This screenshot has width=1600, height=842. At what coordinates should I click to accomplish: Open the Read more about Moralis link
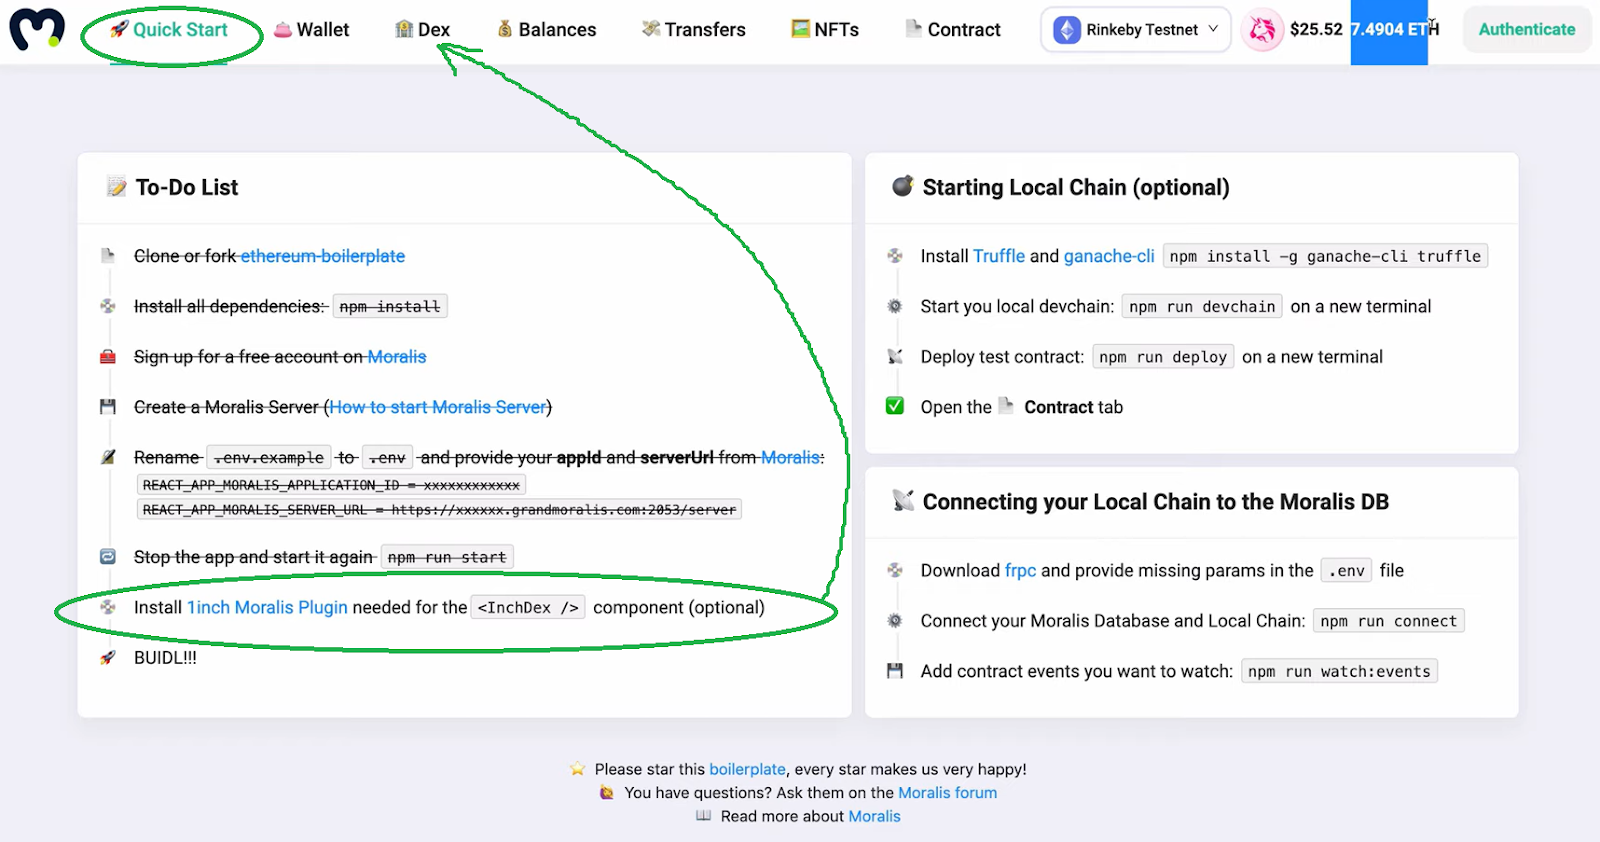click(874, 816)
